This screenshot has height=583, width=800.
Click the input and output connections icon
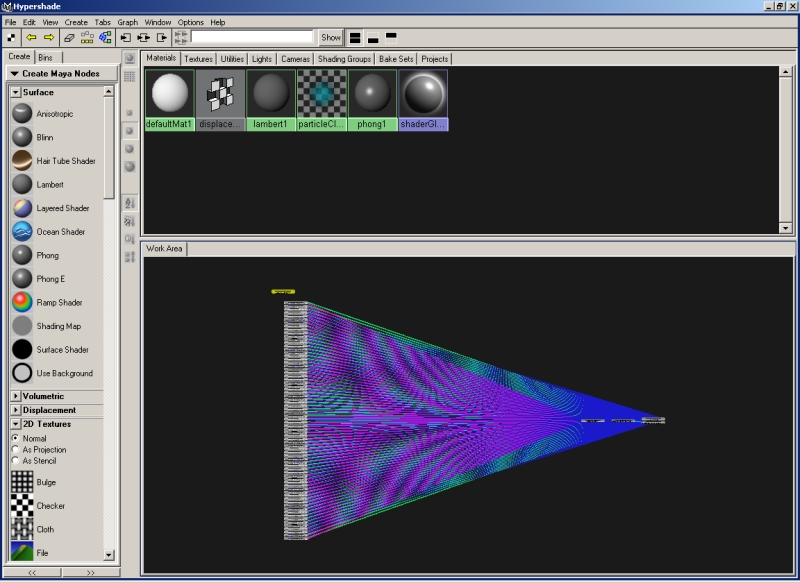point(142,37)
